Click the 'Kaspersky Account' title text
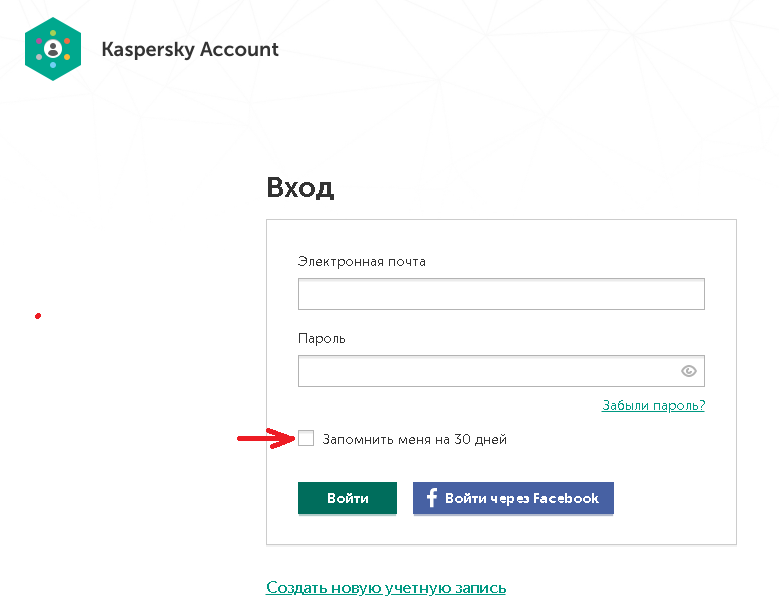 click(190, 49)
